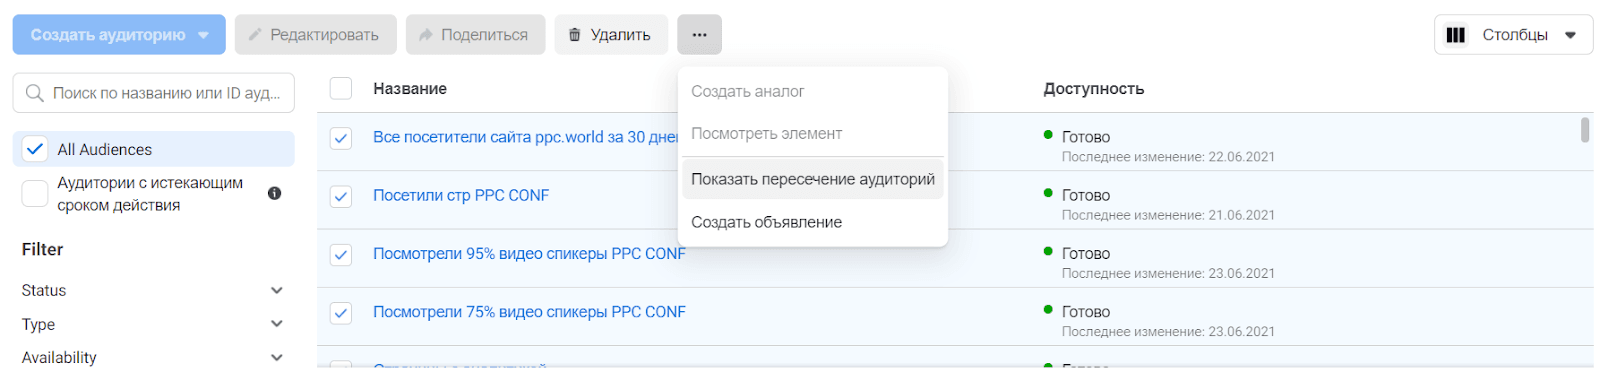Uncheck the Посетили стр PPC CONF checkbox

click(x=341, y=196)
